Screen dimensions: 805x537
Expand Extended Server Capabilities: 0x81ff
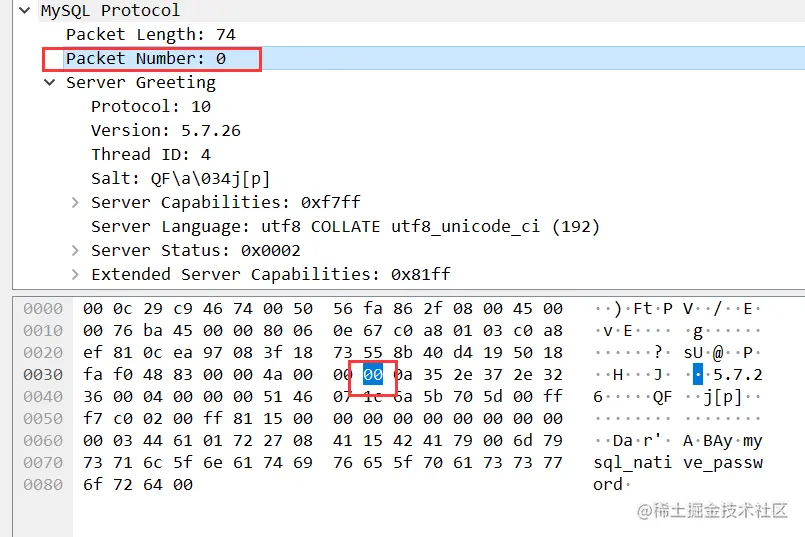point(75,274)
